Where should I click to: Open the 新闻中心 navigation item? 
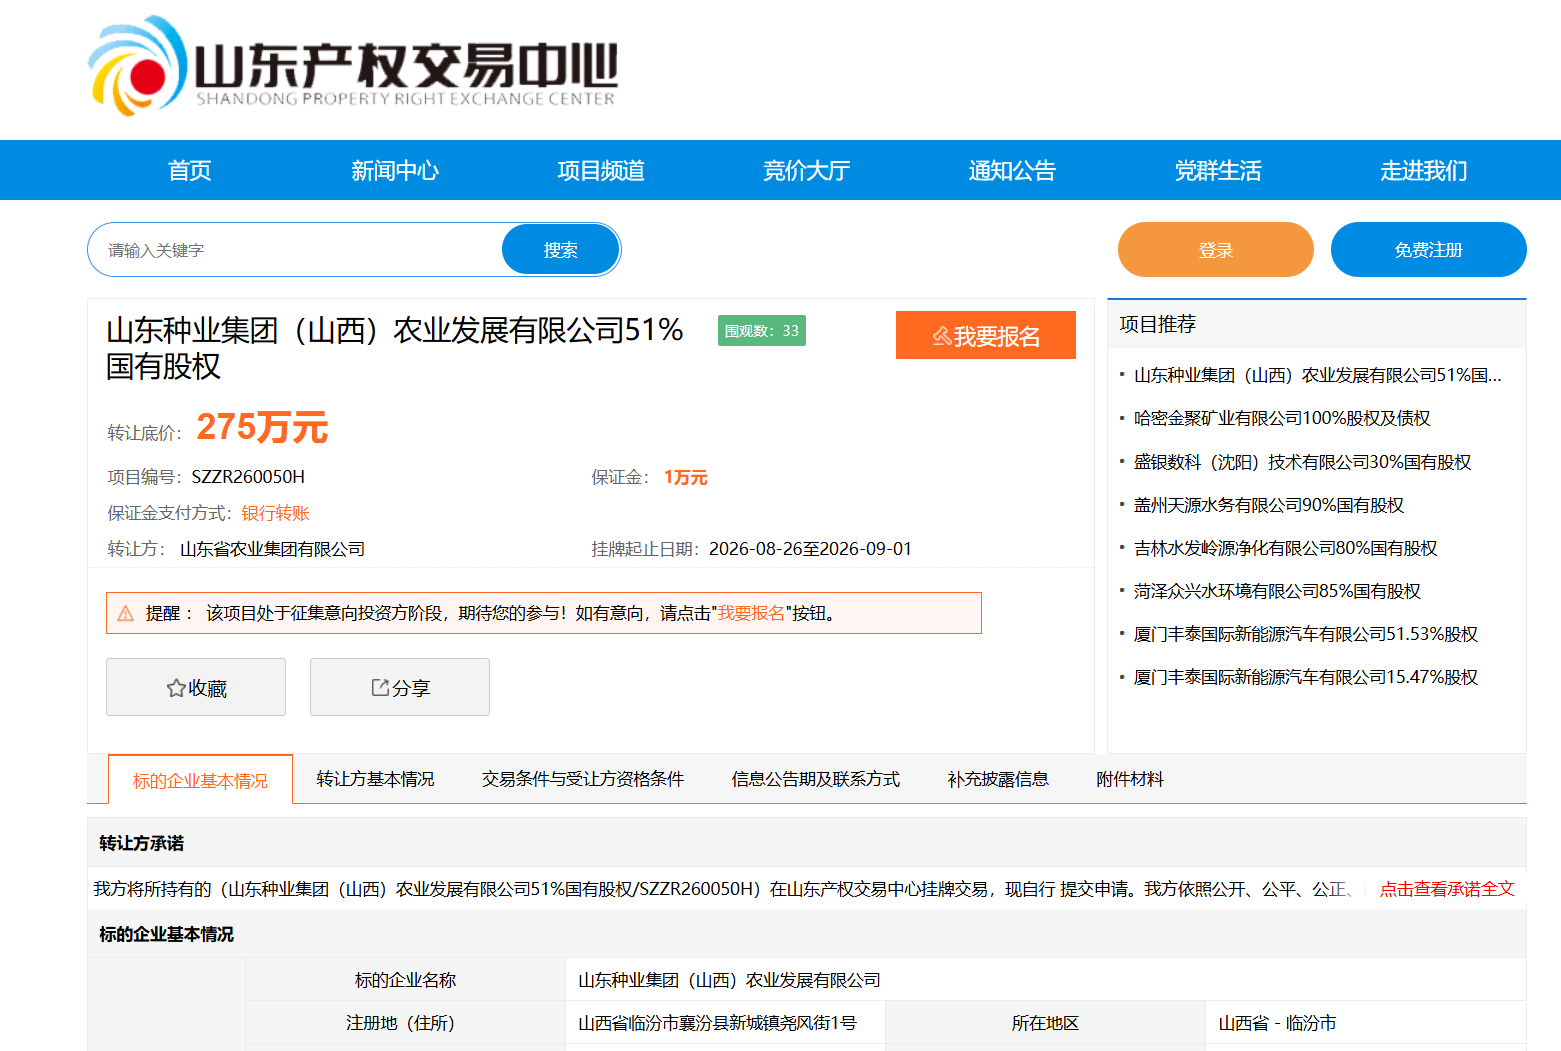coord(395,171)
